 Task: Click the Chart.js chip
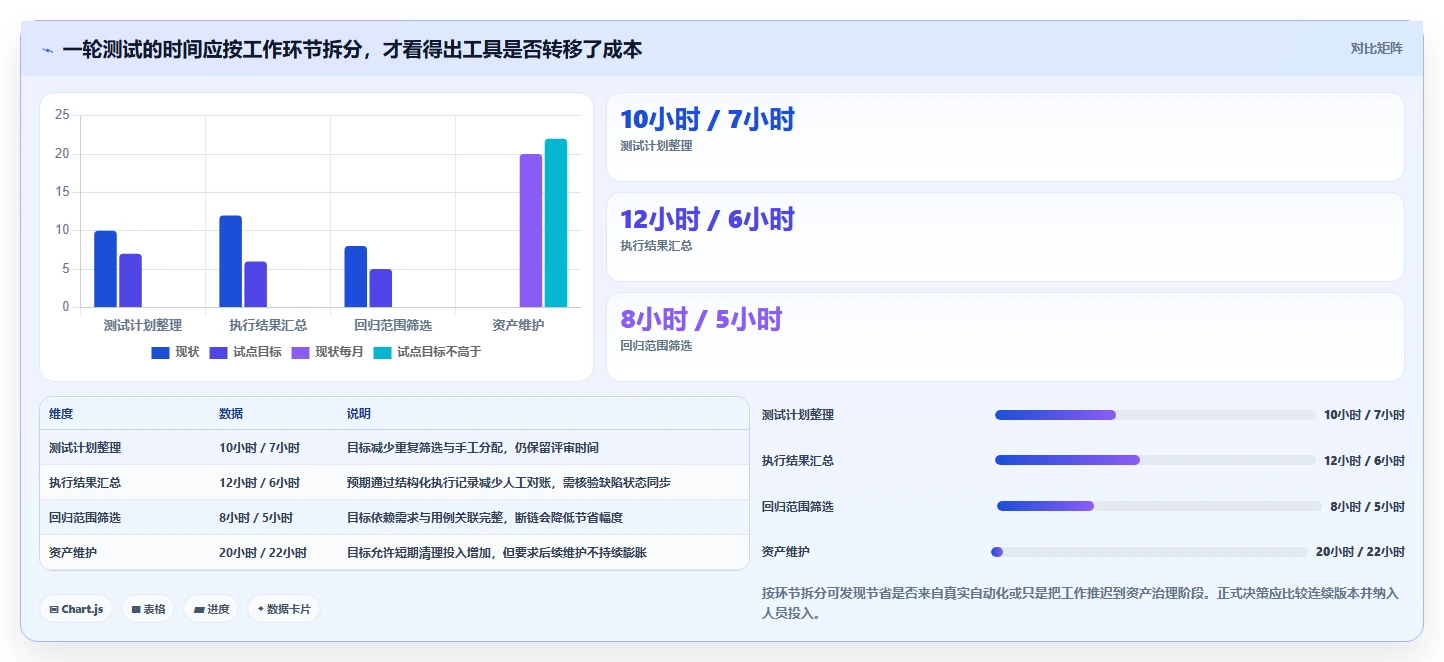[x=76, y=609]
